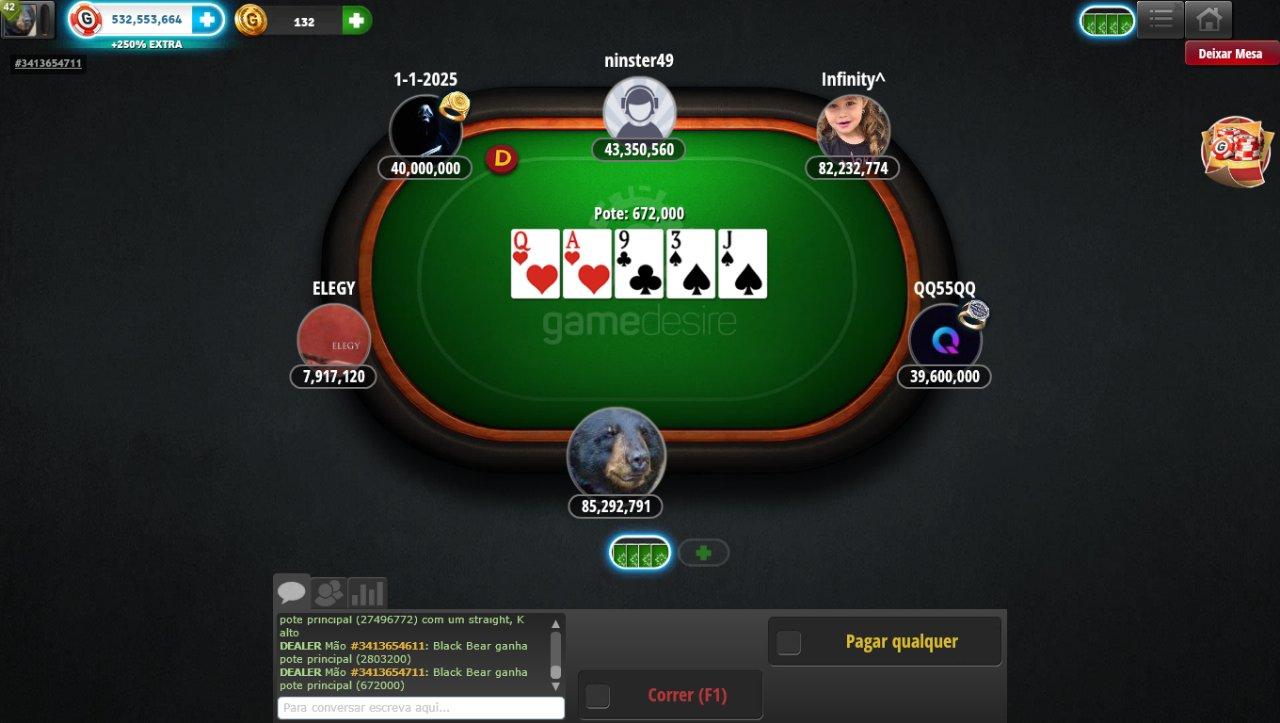
Task: Tick the Pagar qualquer checkbox
Action: coord(789,643)
